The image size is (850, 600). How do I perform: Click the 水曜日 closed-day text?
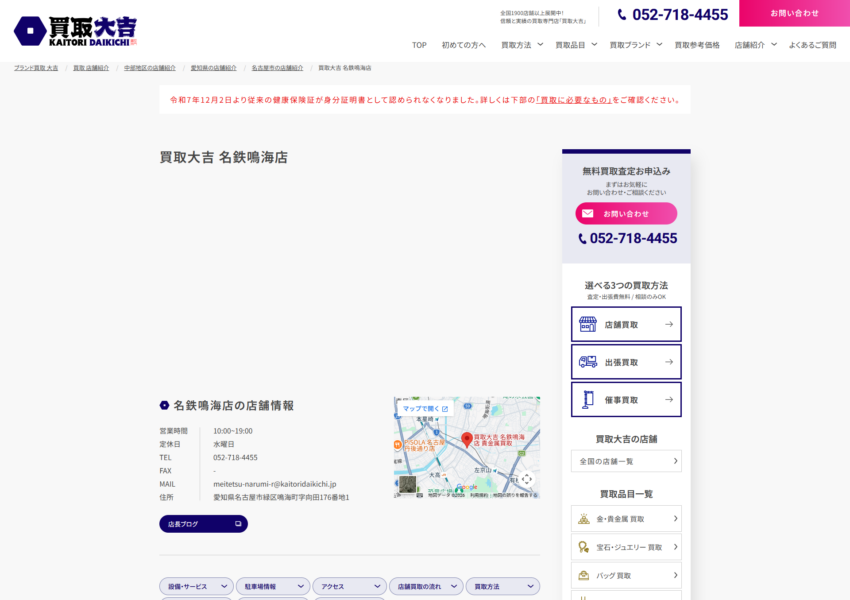pos(223,444)
